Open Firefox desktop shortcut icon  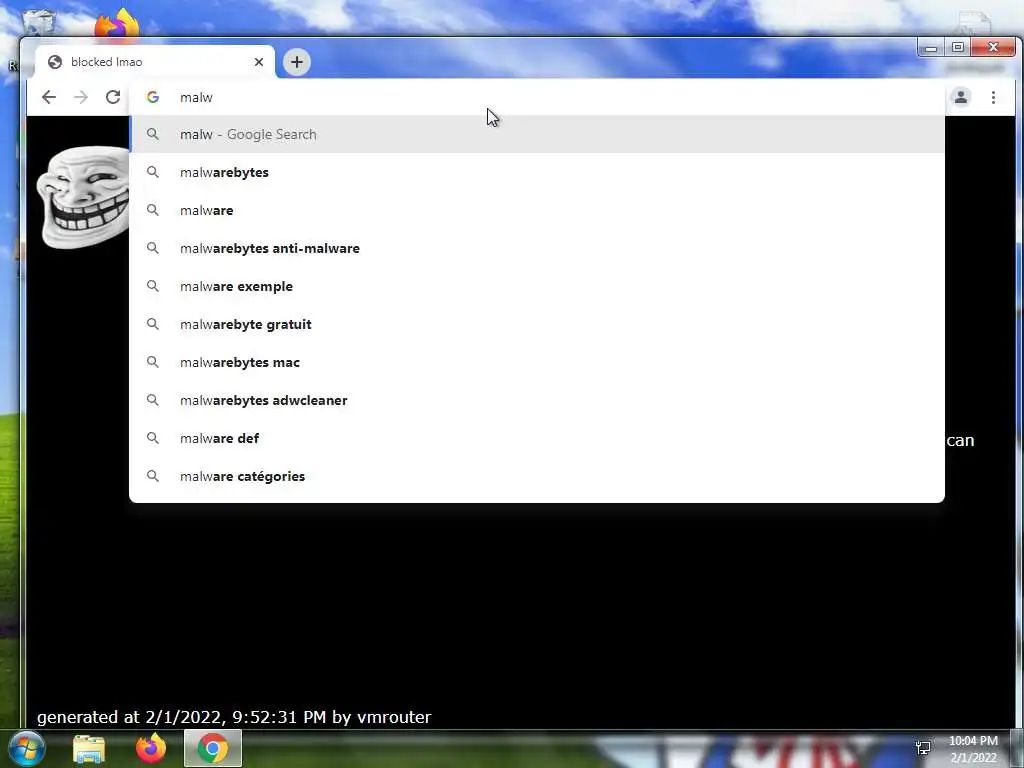pyautogui.click(x=118, y=24)
